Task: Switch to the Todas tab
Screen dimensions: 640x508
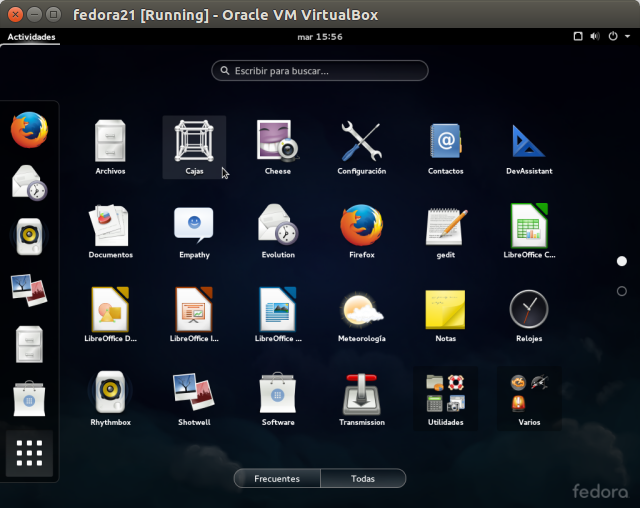Action: click(x=363, y=478)
